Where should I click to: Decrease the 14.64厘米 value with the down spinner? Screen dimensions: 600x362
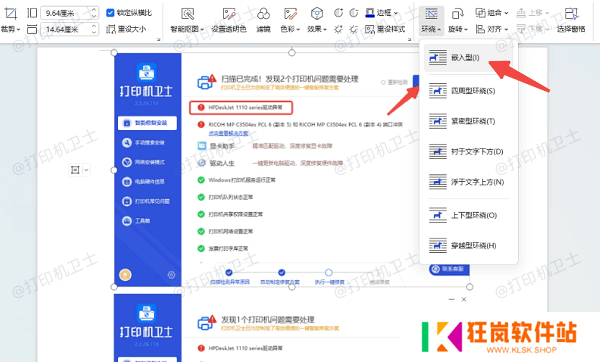click(x=95, y=32)
